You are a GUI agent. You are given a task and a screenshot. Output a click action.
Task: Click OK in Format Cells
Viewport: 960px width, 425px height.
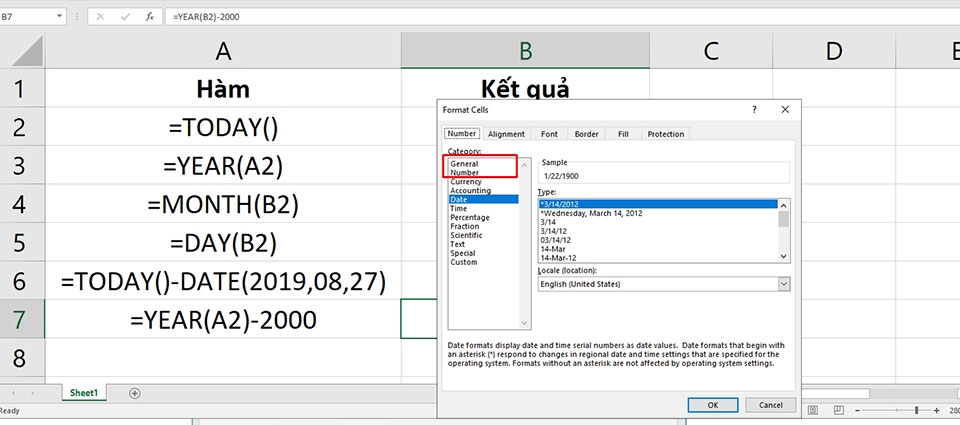pyautogui.click(x=713, y=405)
